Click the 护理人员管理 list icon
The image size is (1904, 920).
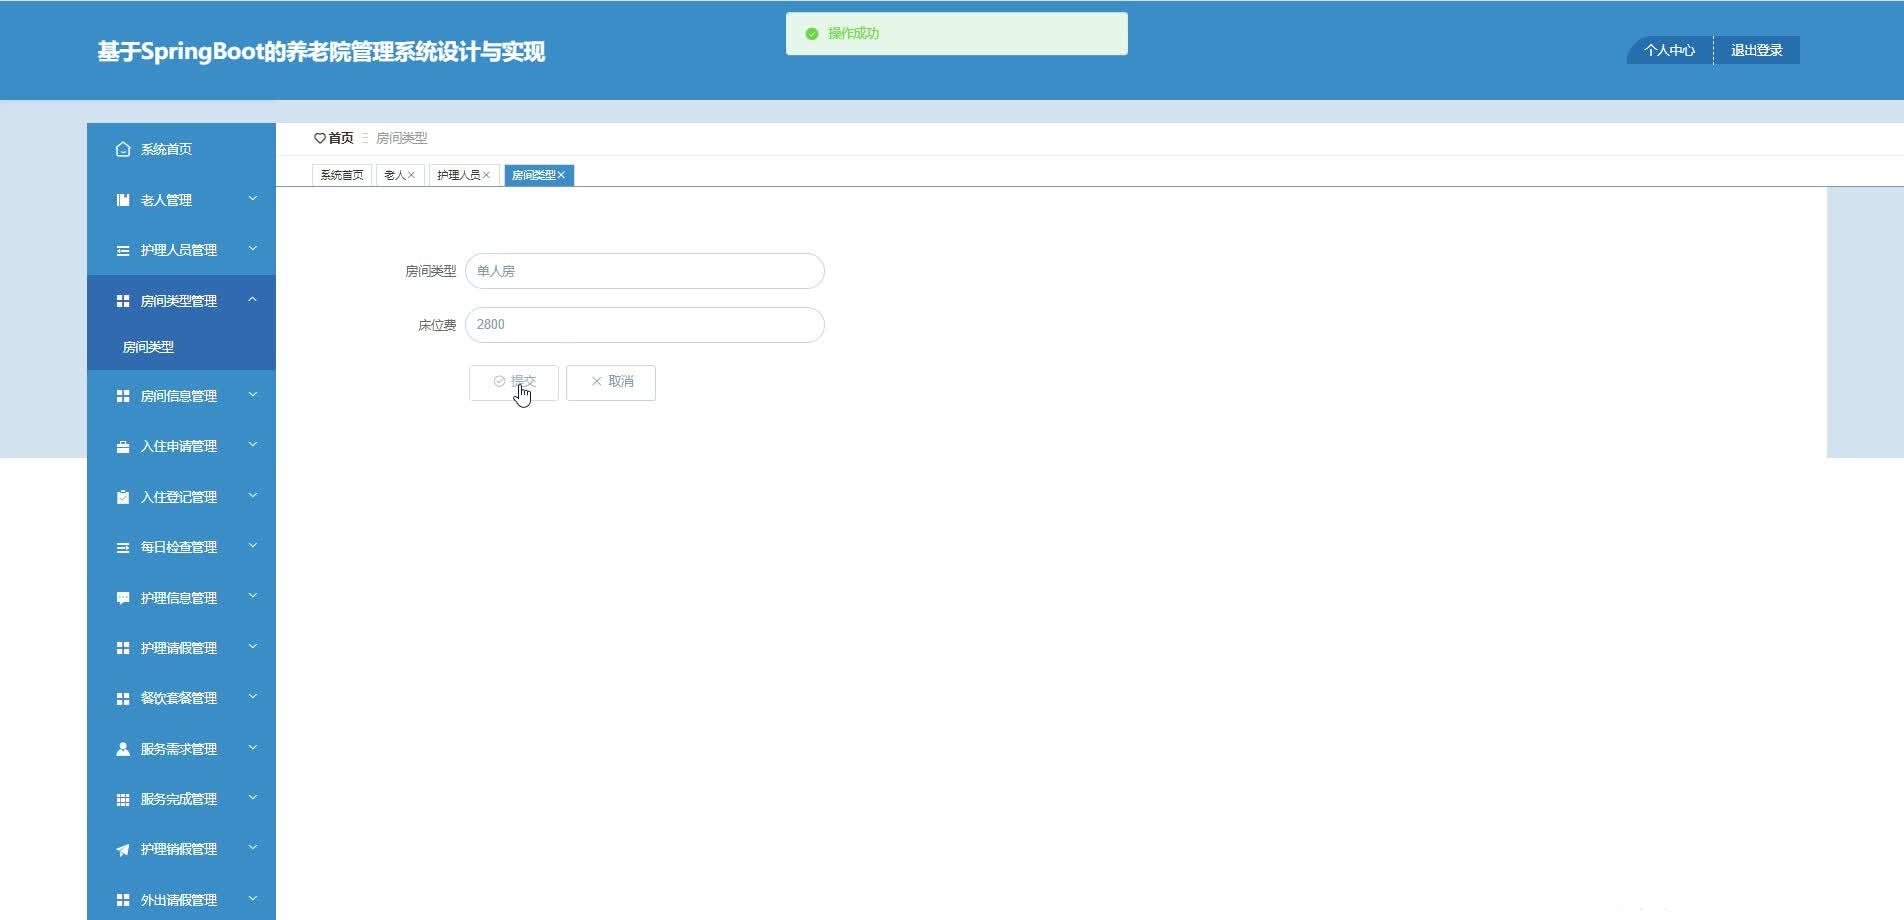click(x=123, y=250)
